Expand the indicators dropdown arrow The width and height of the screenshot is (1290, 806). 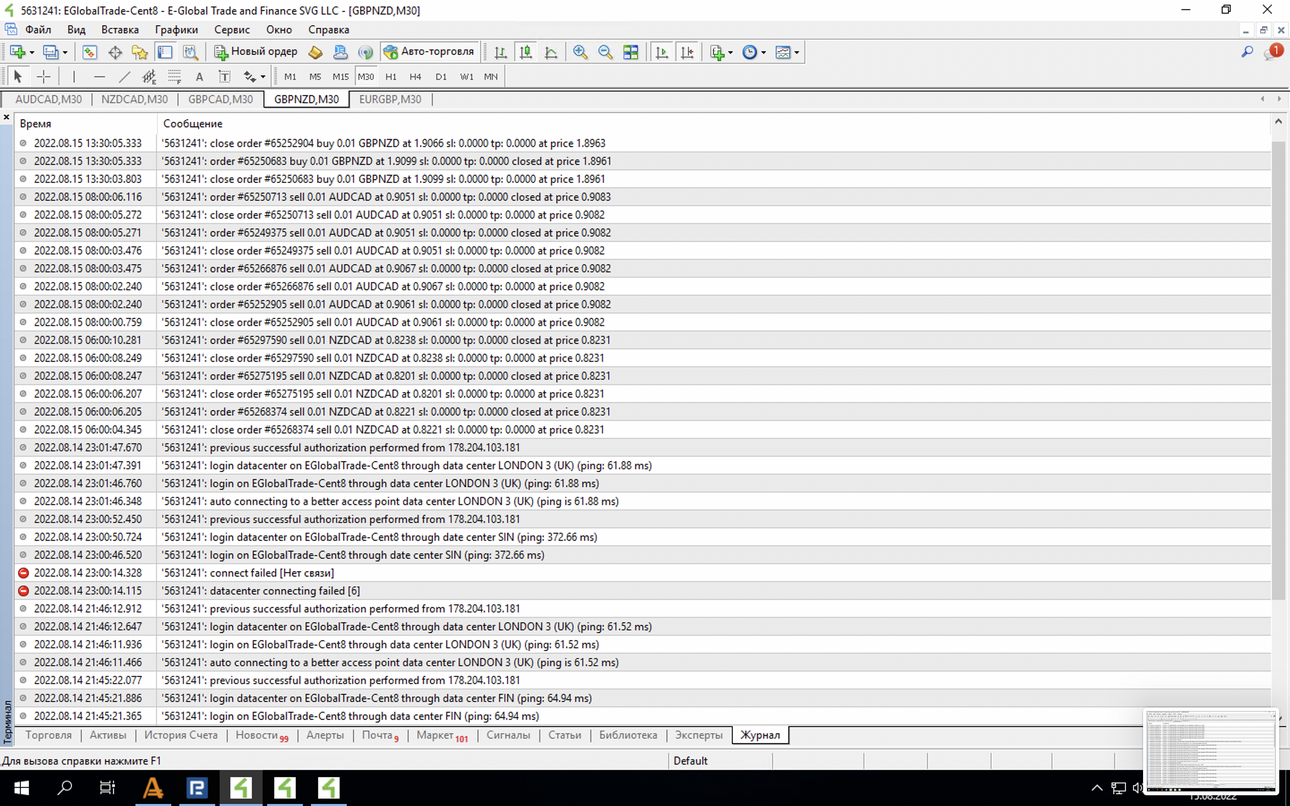pos(731,52)
